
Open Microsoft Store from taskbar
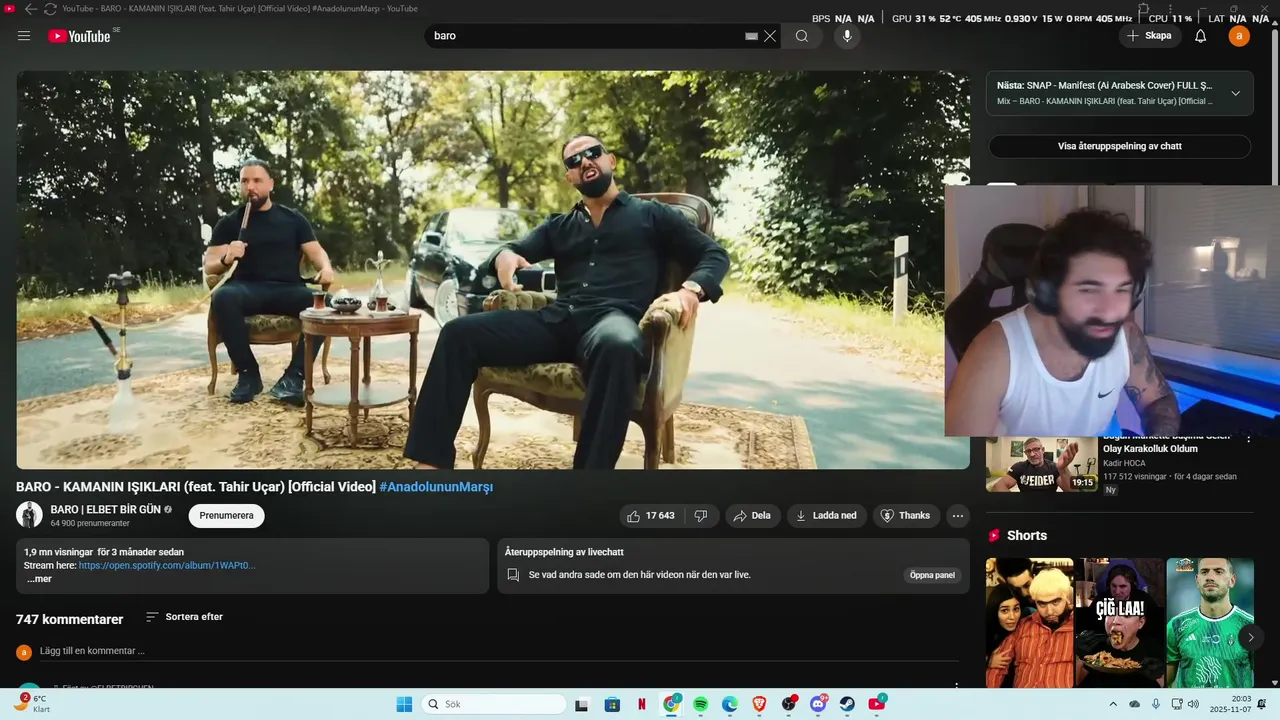coord(612,704)
